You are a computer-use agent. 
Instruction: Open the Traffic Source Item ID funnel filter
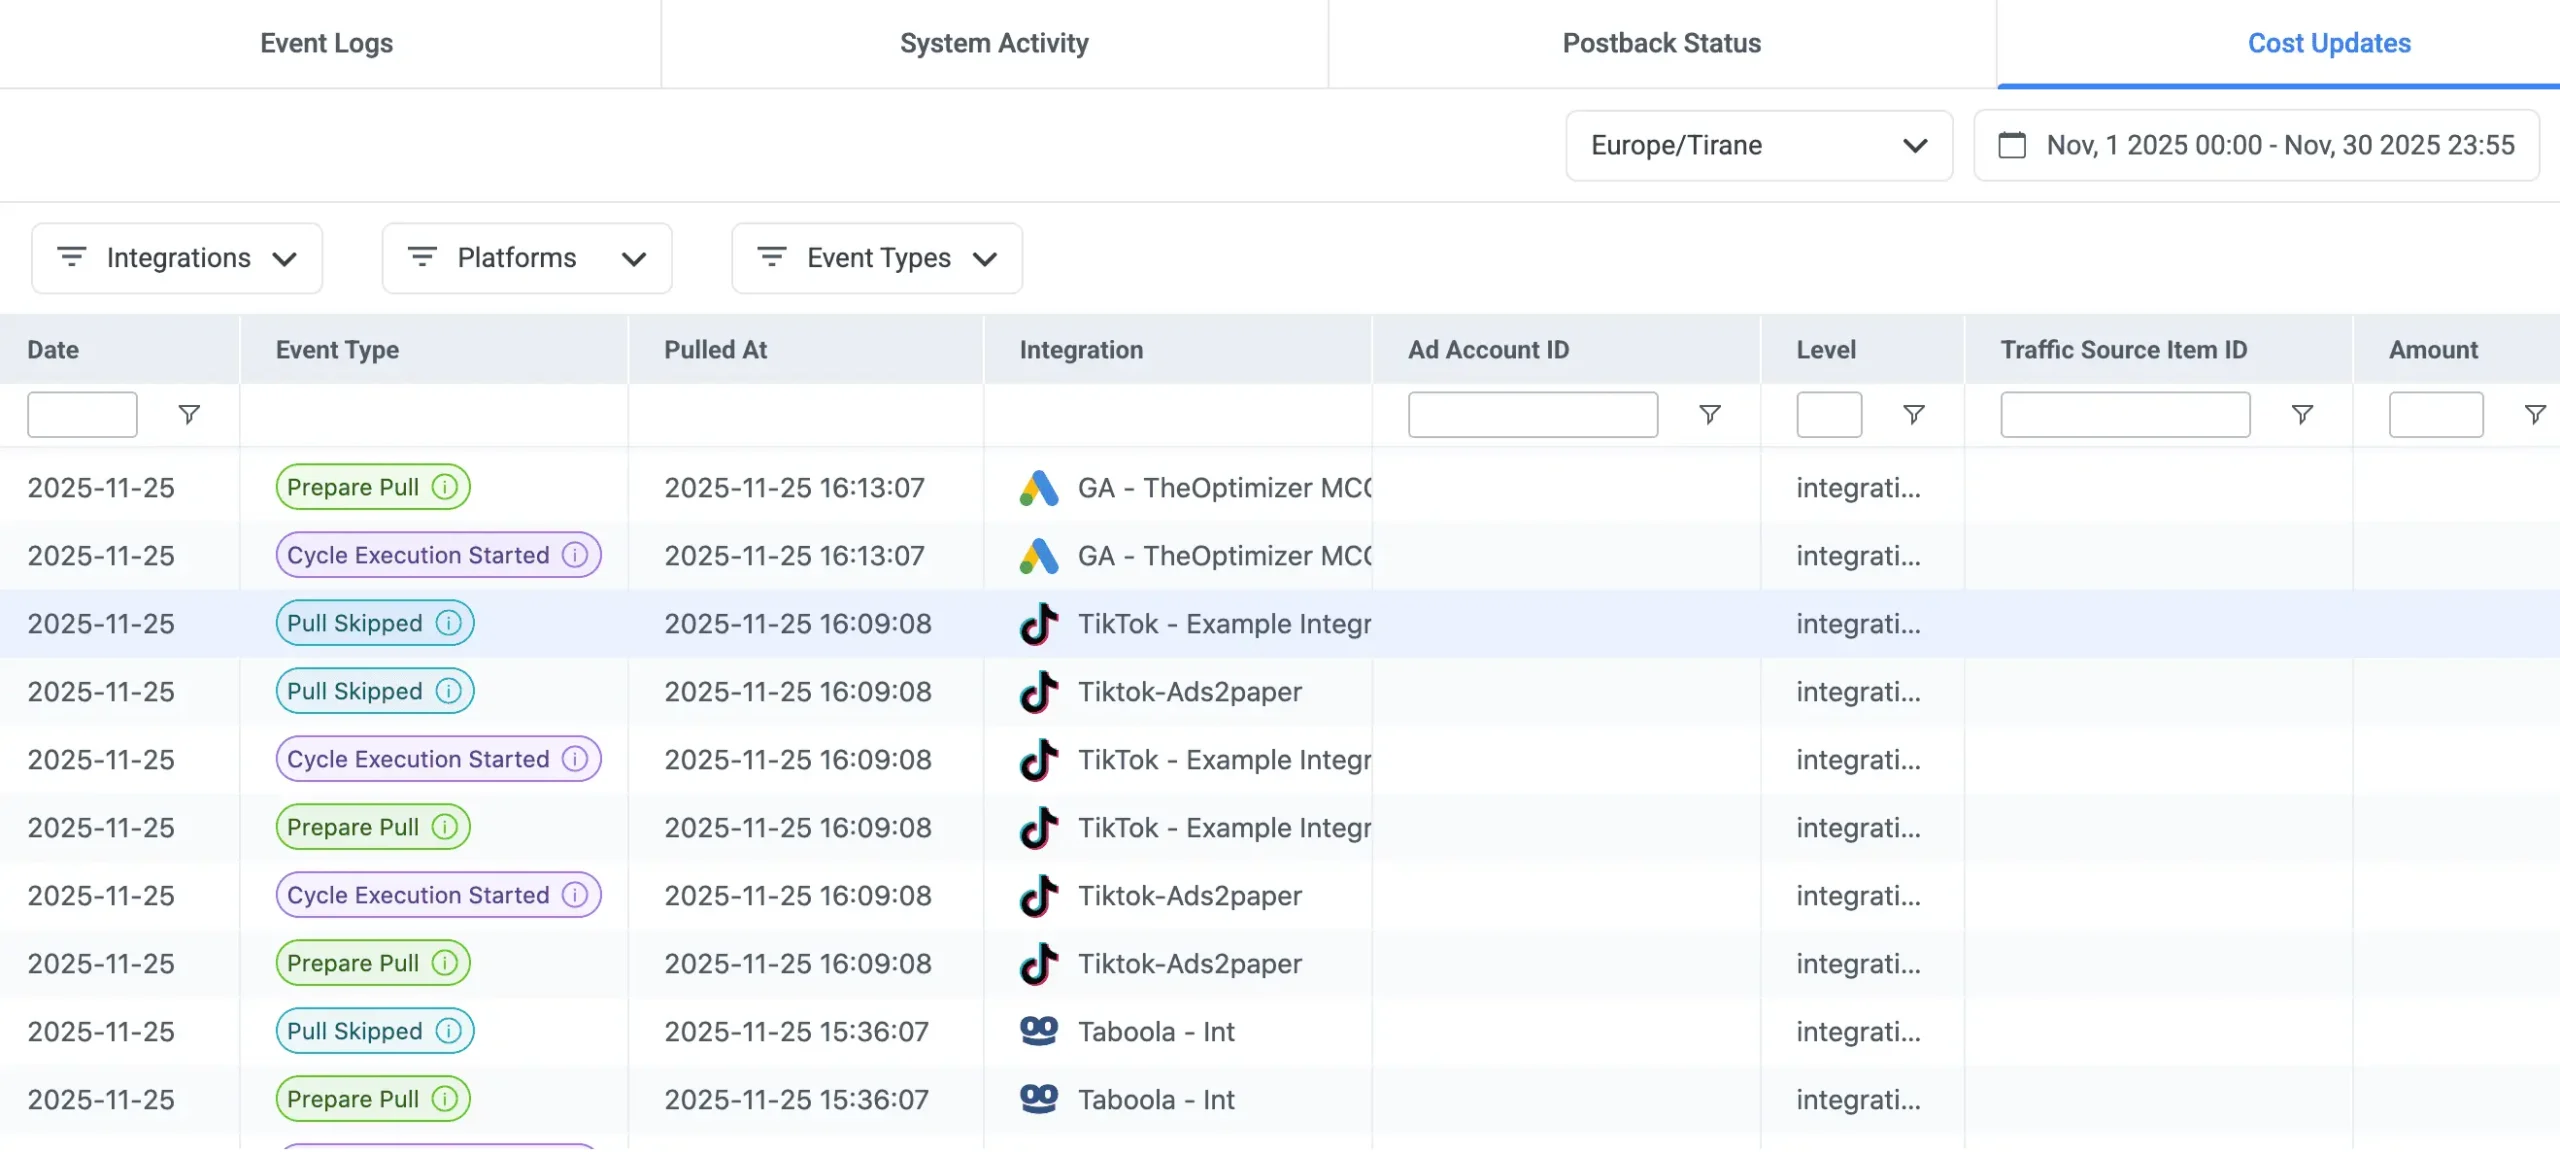point(2302,414)
